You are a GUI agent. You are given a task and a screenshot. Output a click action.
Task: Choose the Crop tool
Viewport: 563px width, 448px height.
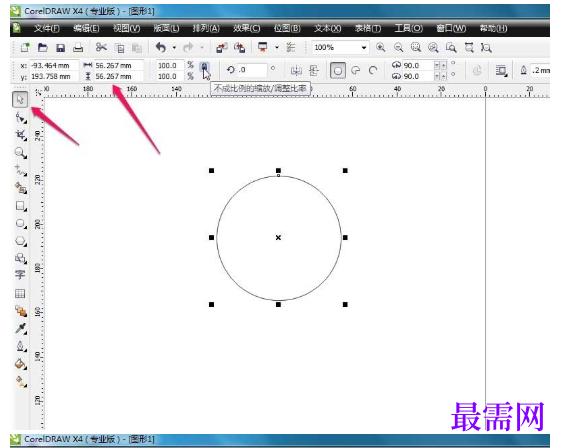point(20,135)
